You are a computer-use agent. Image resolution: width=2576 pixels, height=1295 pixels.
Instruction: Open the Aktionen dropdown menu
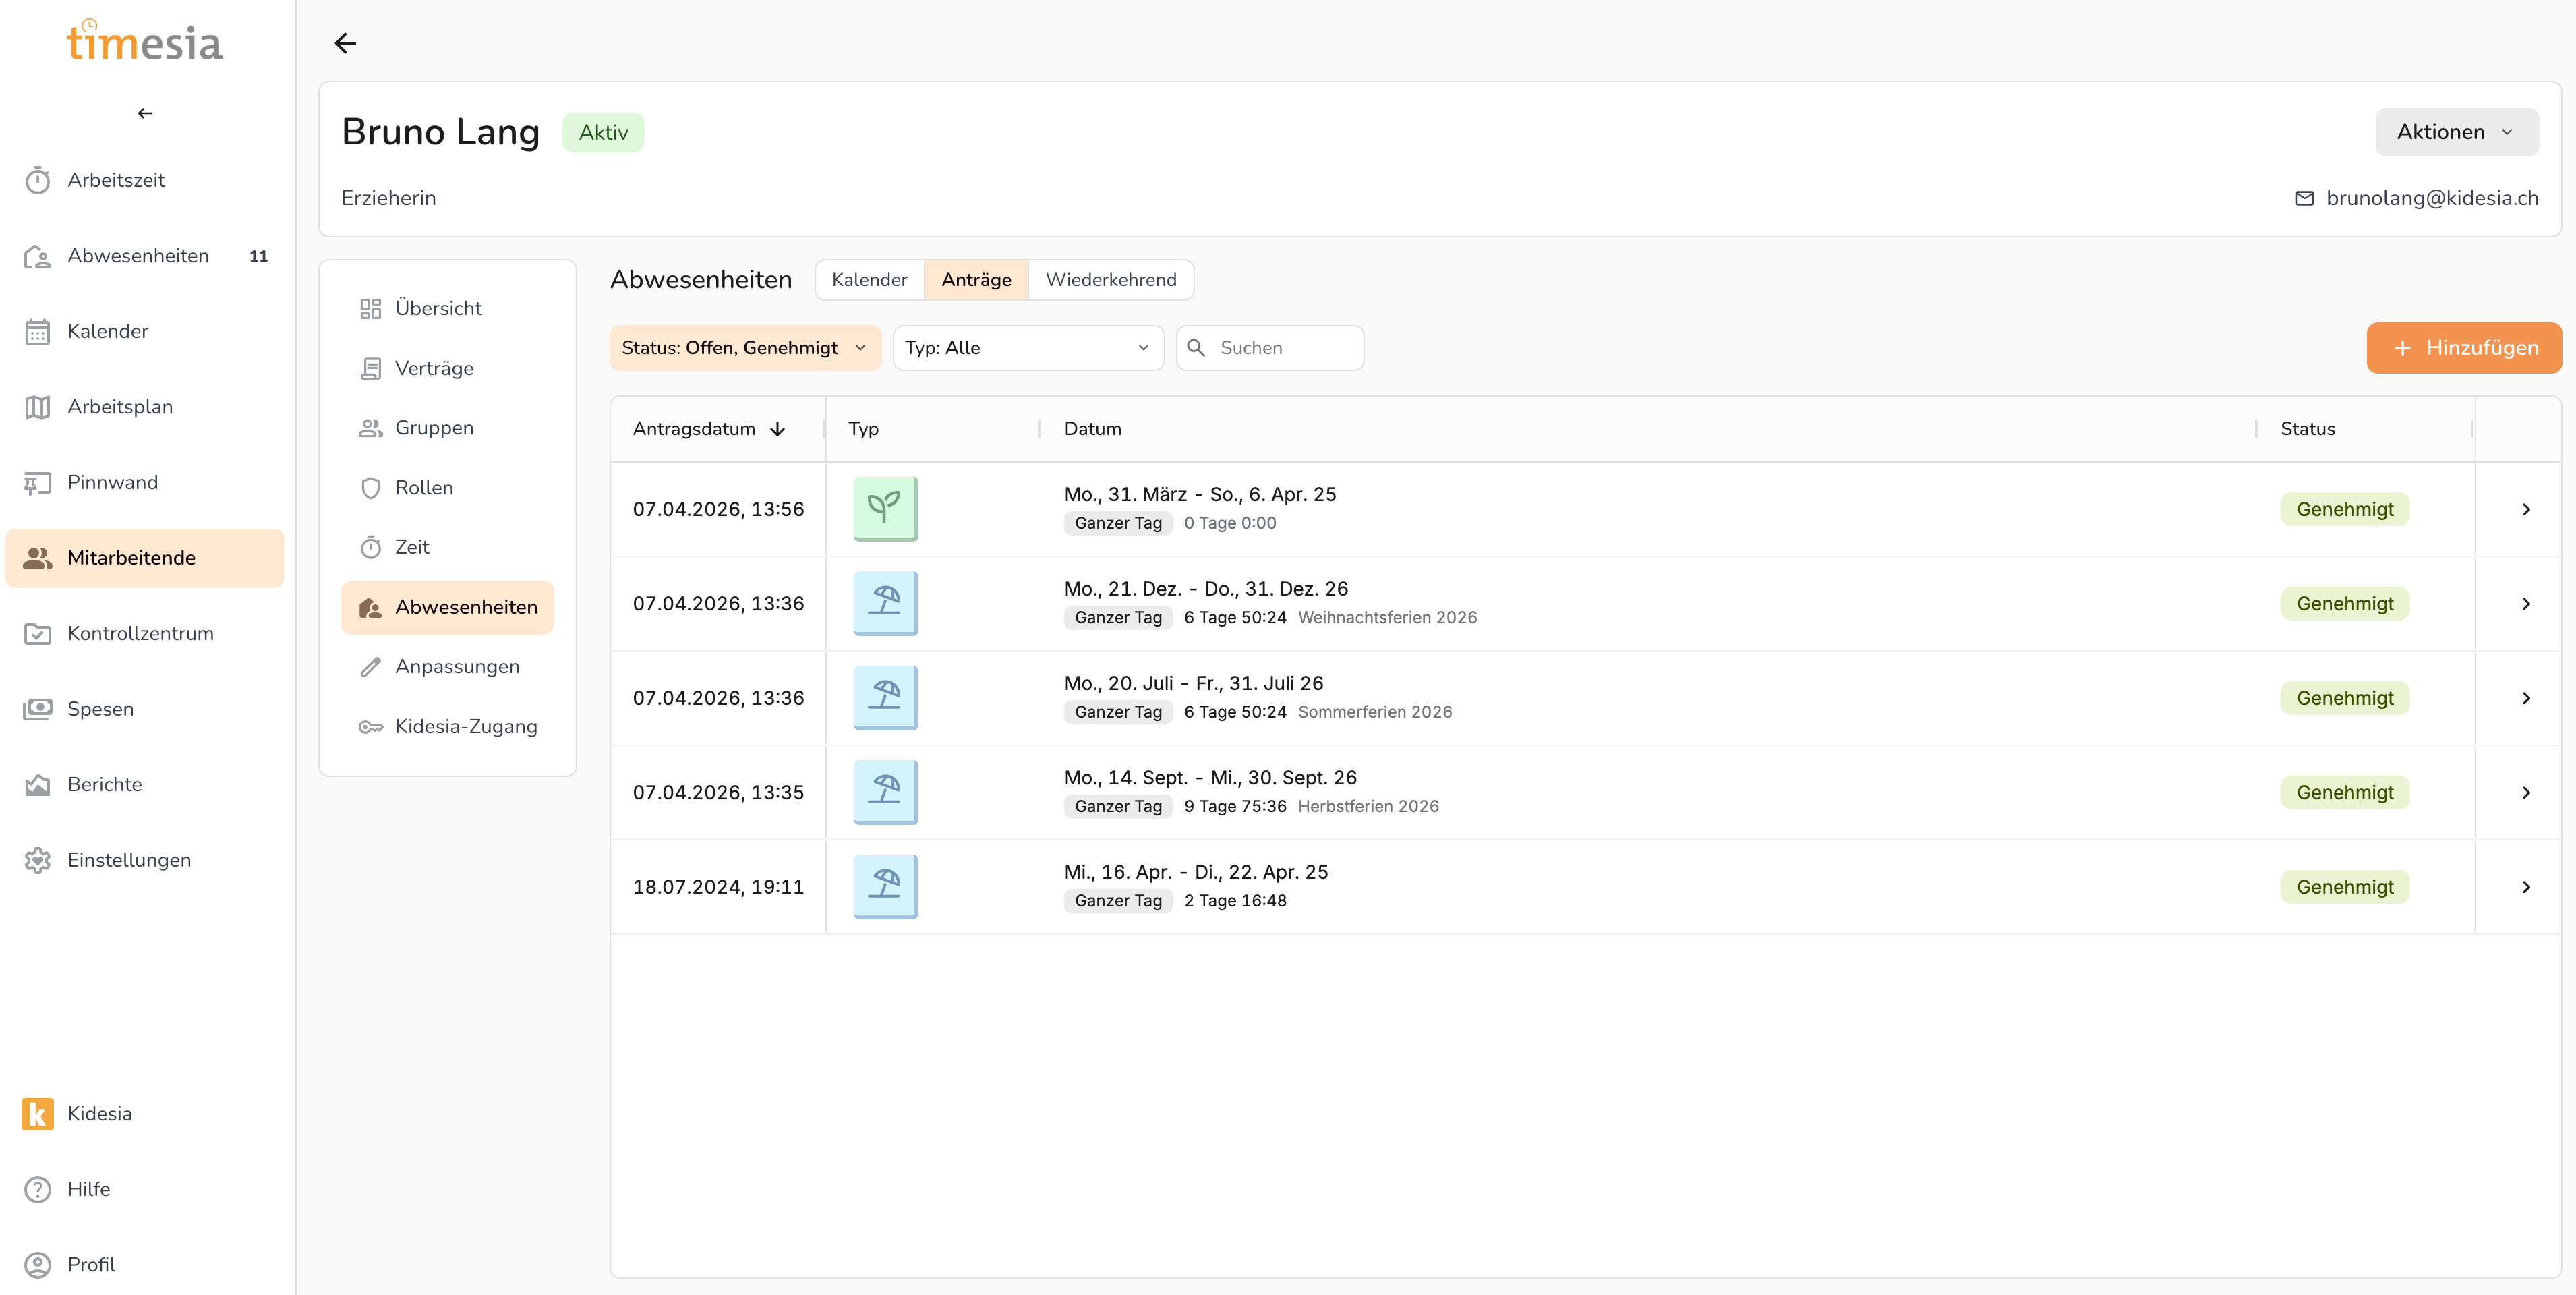pos(2455,132)
